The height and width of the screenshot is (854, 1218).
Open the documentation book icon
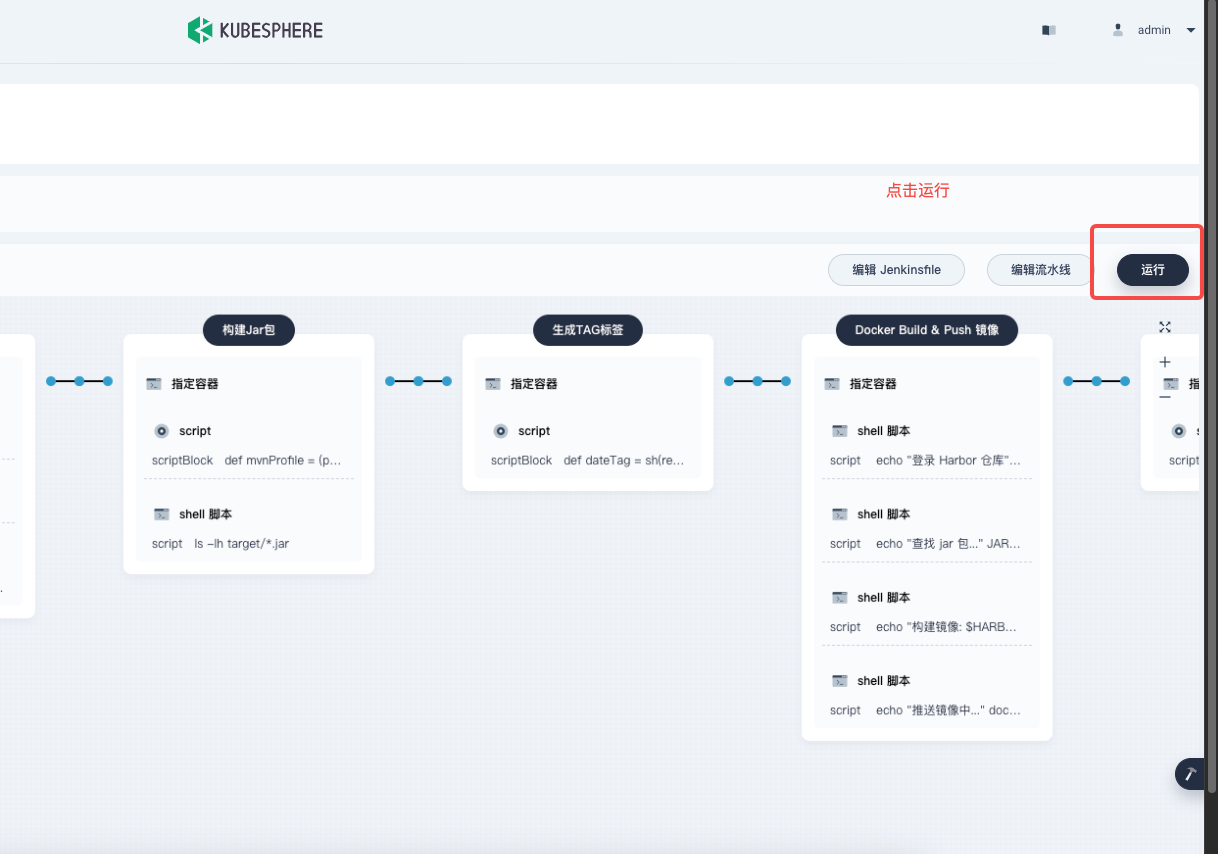pyautogui.click(x=1048, y=30)
